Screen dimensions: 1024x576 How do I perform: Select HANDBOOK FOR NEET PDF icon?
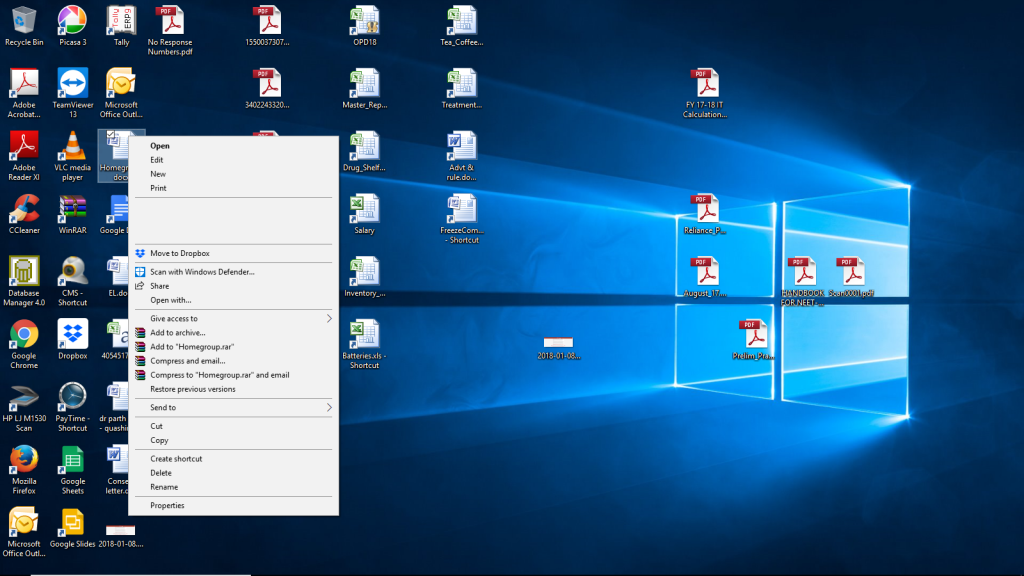click(x=803, y=281)
